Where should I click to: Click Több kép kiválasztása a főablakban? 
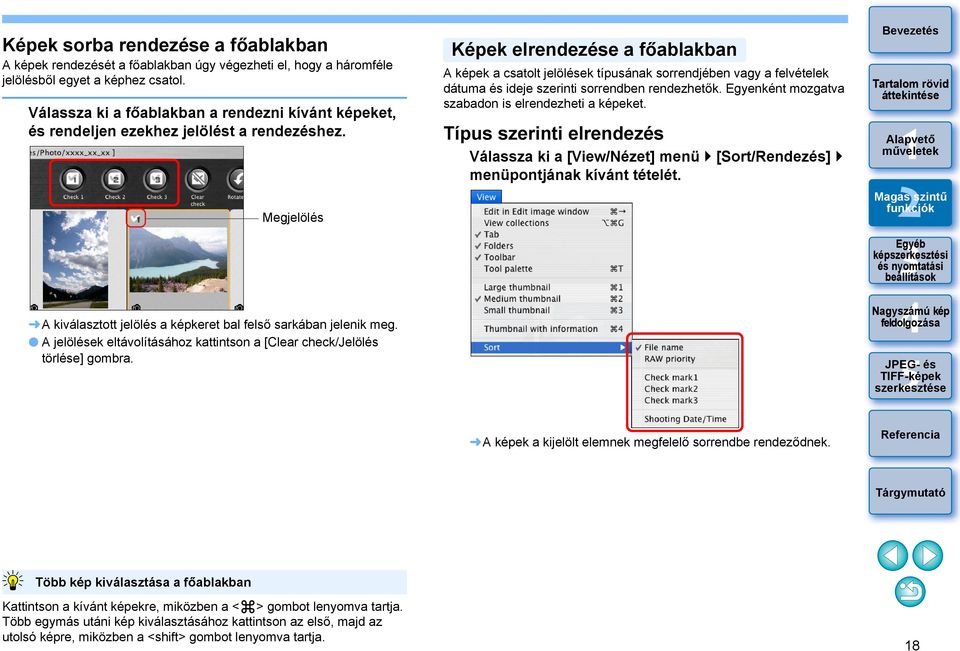click(x=143, y=582)
